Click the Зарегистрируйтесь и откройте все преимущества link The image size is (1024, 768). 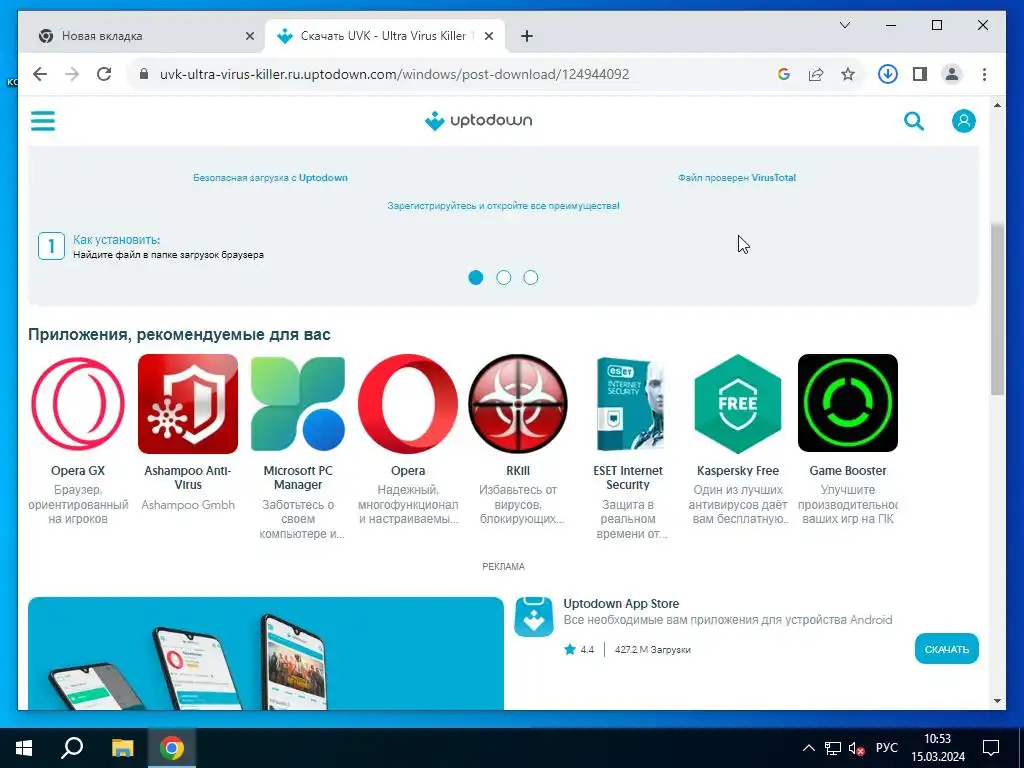point(504,206)
